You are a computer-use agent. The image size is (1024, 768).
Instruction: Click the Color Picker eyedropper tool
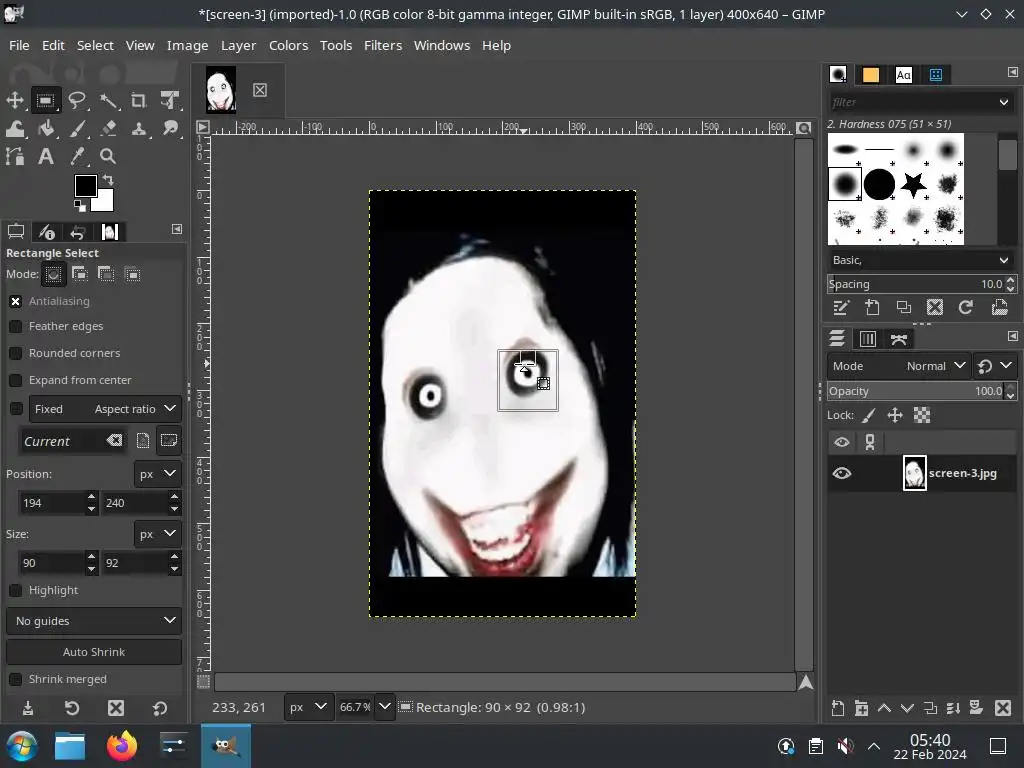point(77,156)
